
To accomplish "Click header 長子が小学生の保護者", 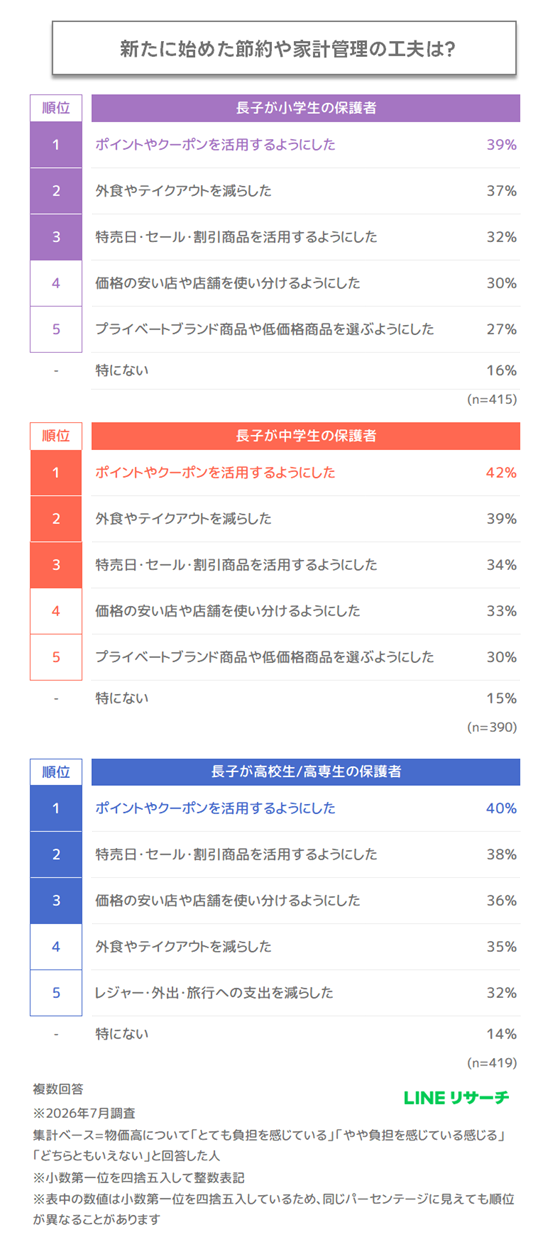I will (306, 107).
